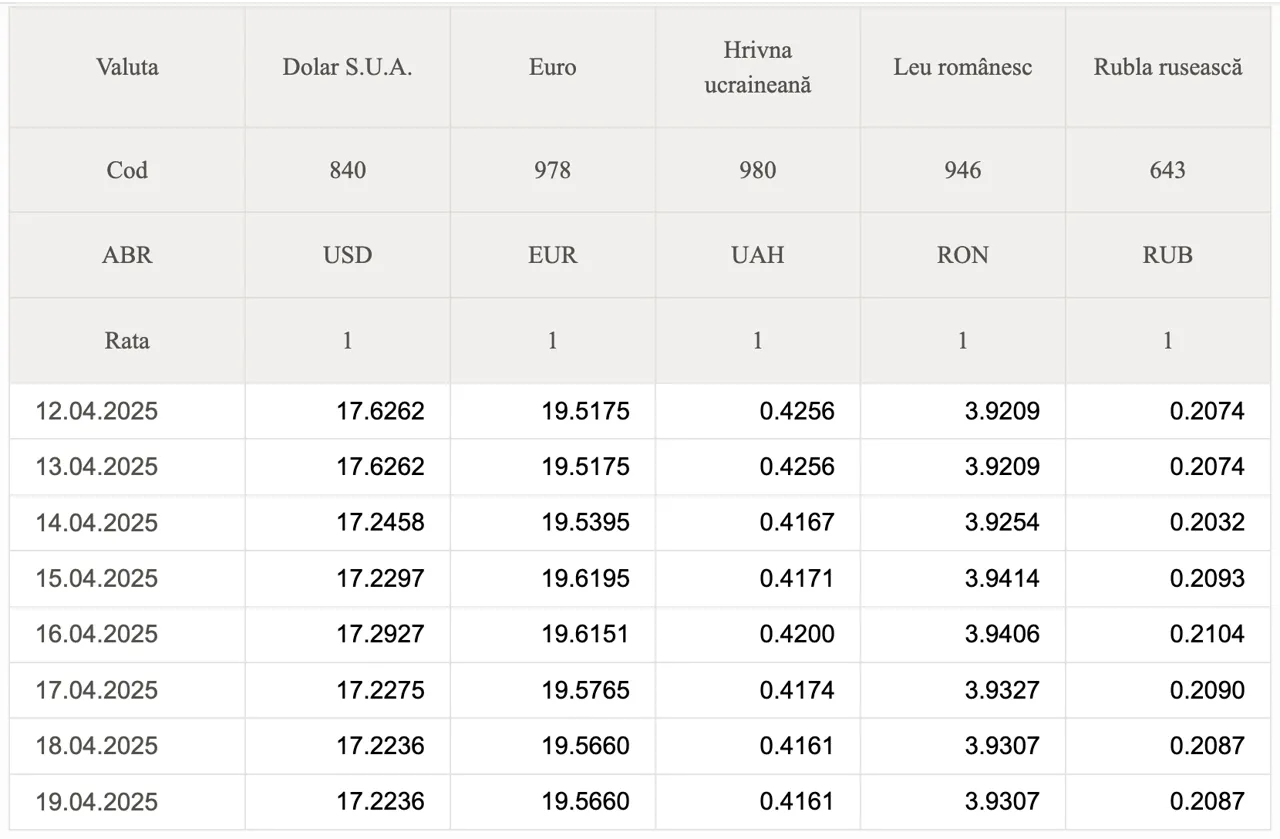Click the EUR abbreviation cell

(552, 255)
